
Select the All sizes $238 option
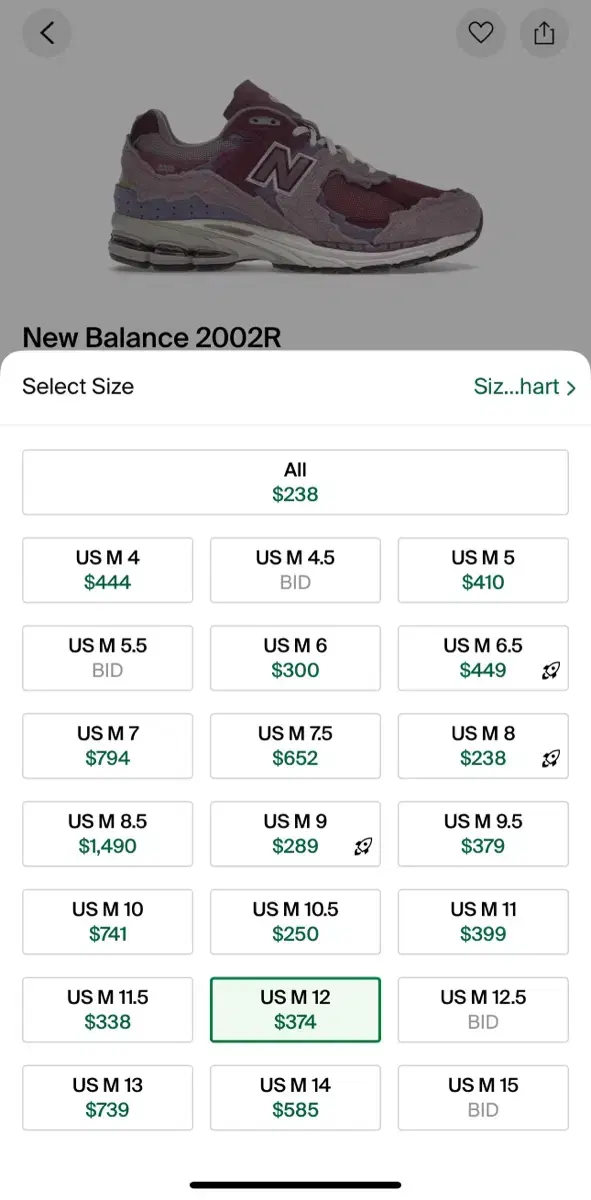295,482
